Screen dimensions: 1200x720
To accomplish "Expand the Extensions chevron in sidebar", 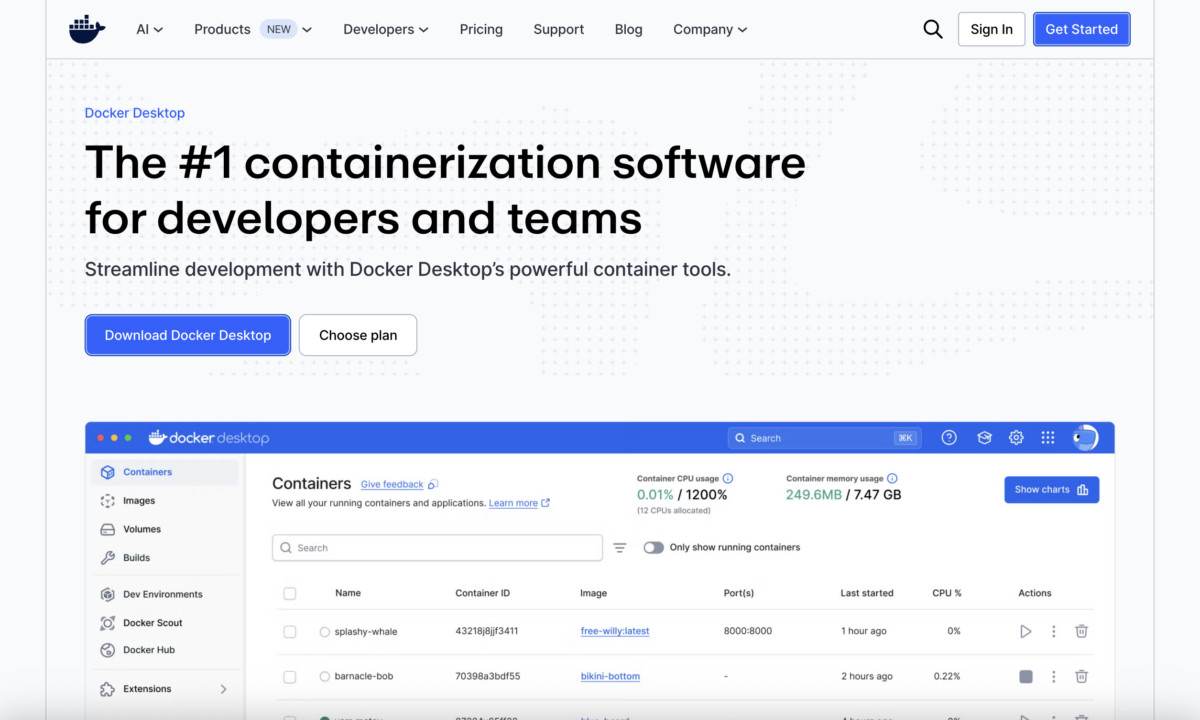I will [x=223, y=689].
